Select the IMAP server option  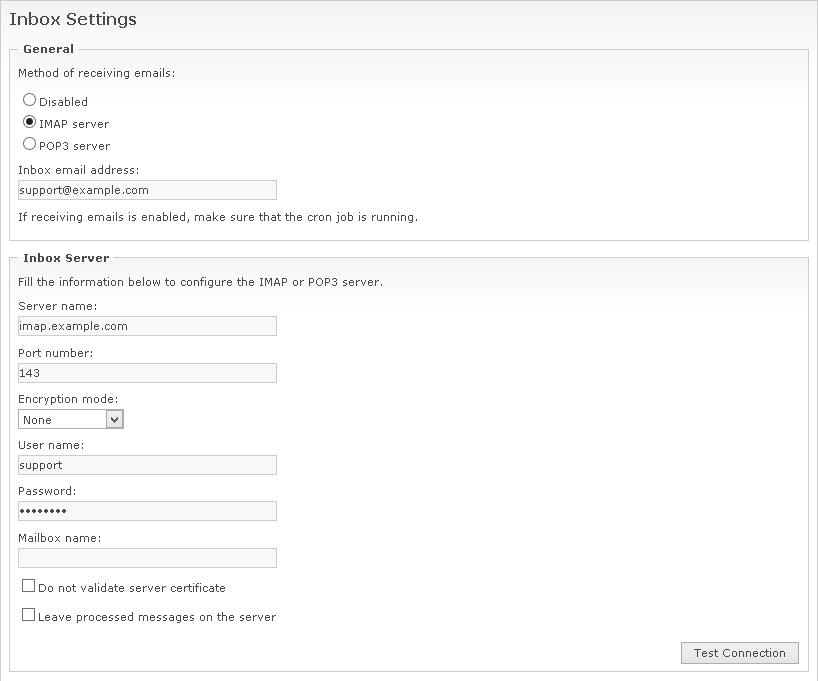click(30, 124)
